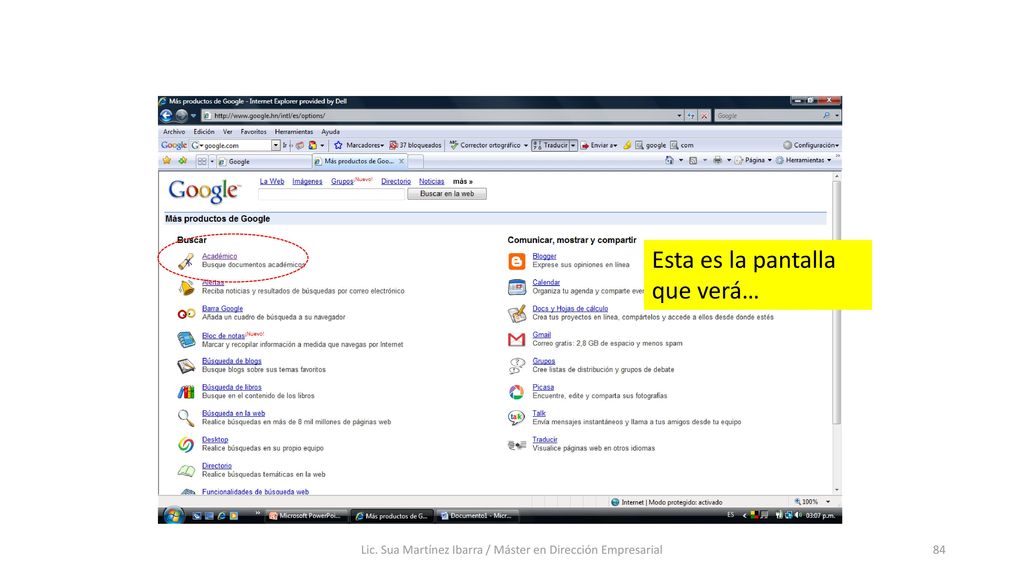1024x576 pixels.
Task: Open the Configuración dropdown in Google toolbar
Action: [811, 145]
